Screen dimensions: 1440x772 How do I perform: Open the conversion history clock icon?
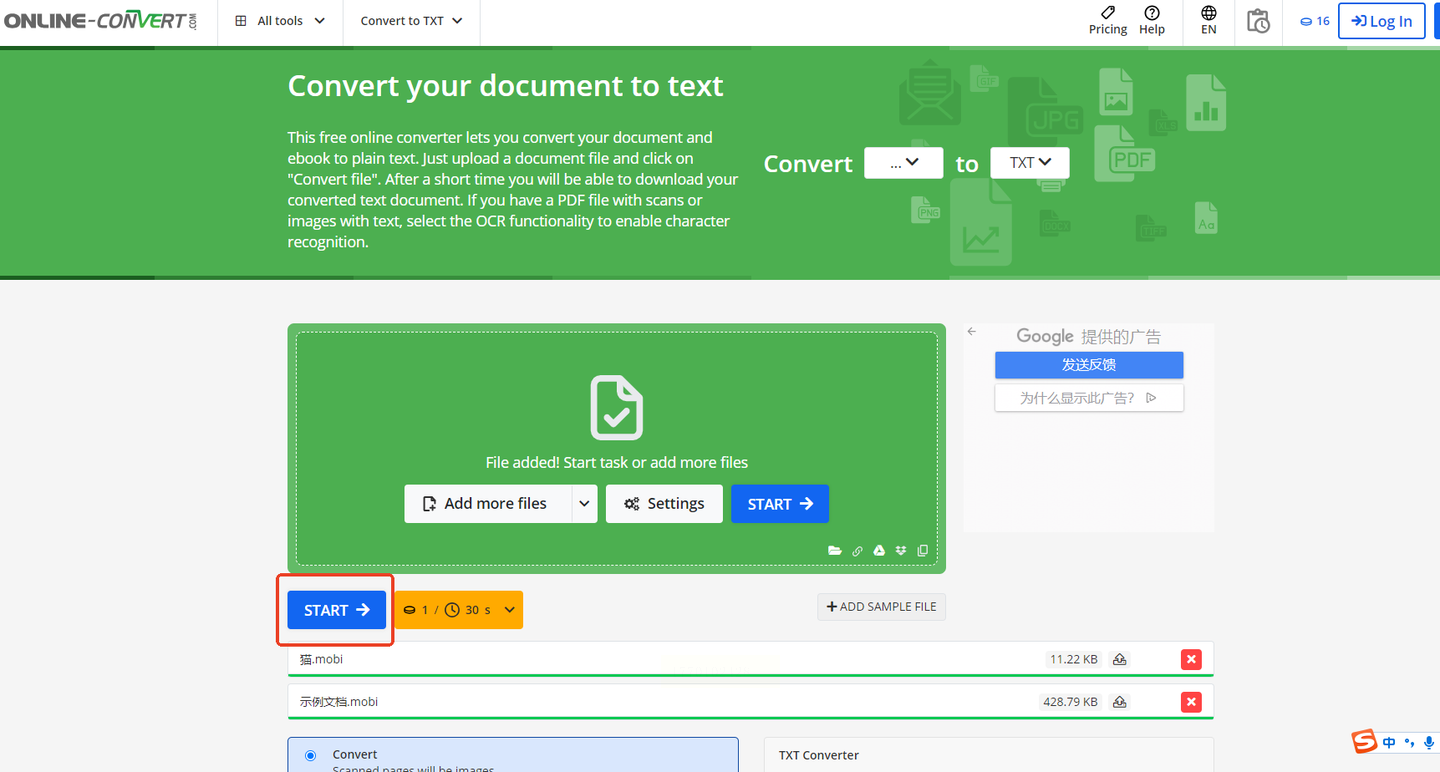pos(1258,21)
